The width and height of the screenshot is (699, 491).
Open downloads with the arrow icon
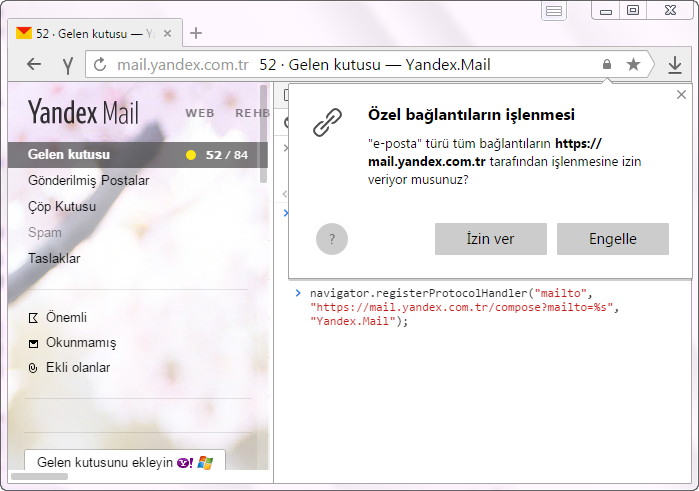pos(675,65)
